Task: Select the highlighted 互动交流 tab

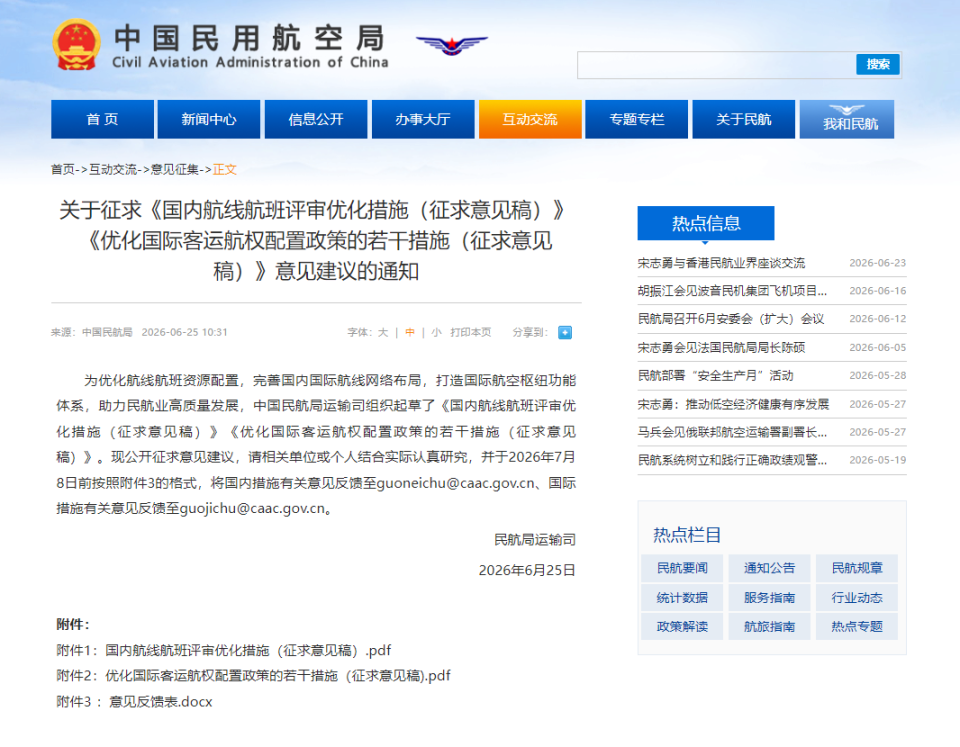Action: click(530, 119)
